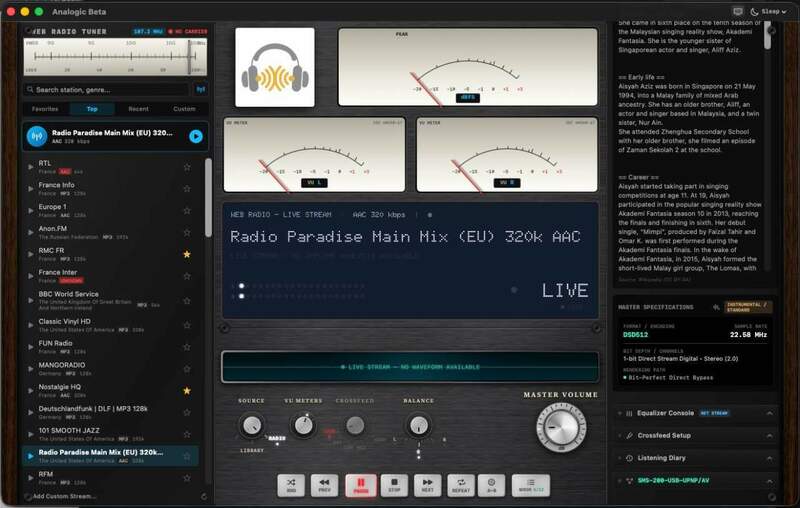
Task: Toggle the favorite star for France Inter
Action: click(187, 276)
